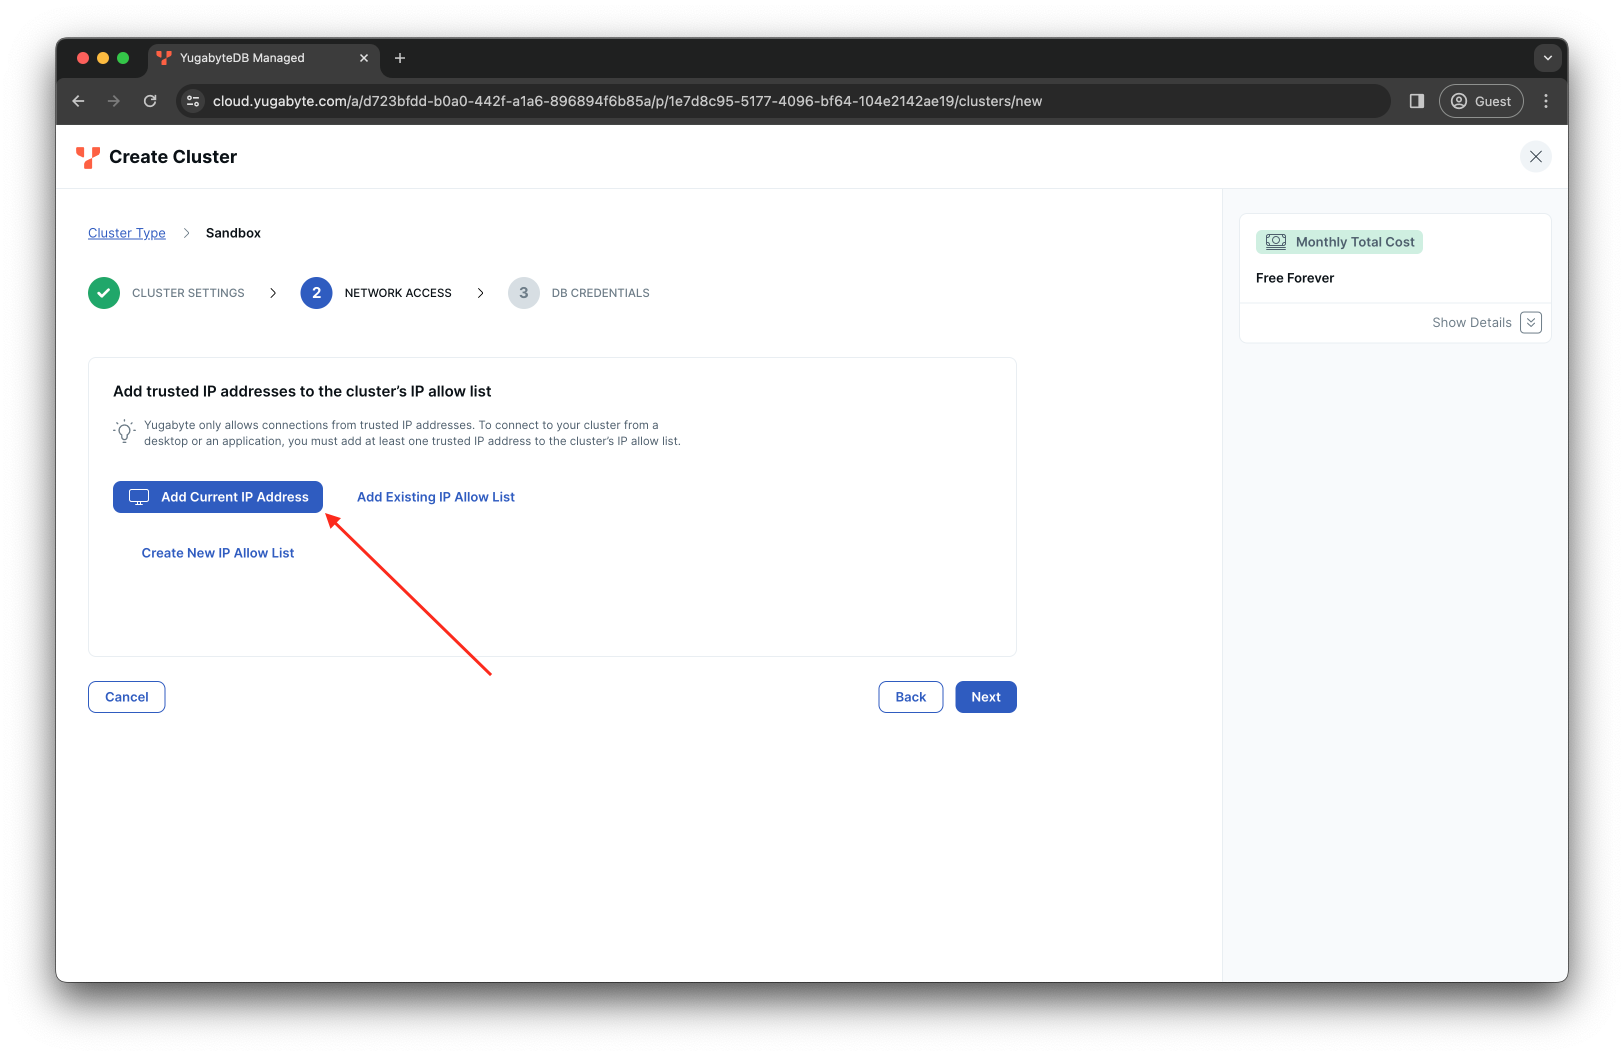Click the Guest profile badge
Viewport: 1624px width, 1056px height.
point(1481,101)
